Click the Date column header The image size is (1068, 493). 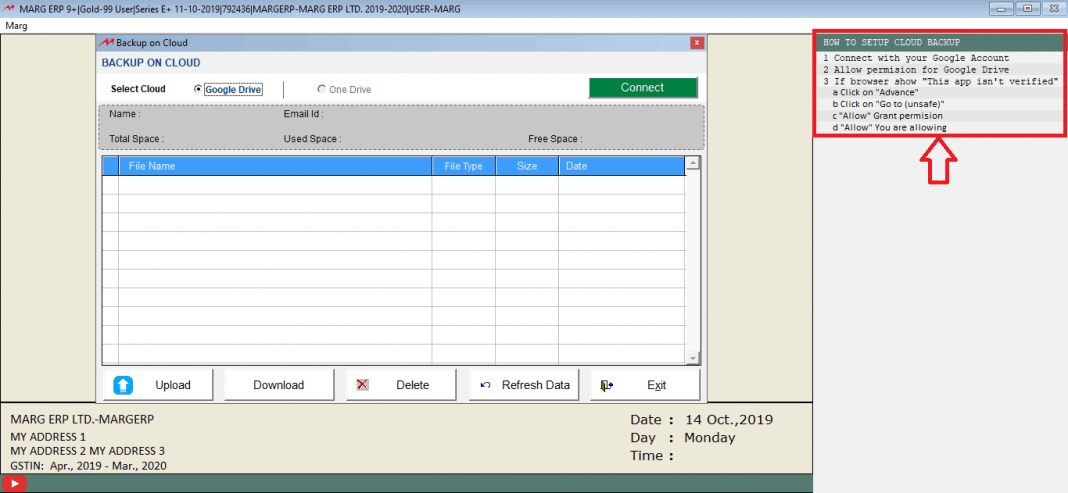click(x=620, y=166)
